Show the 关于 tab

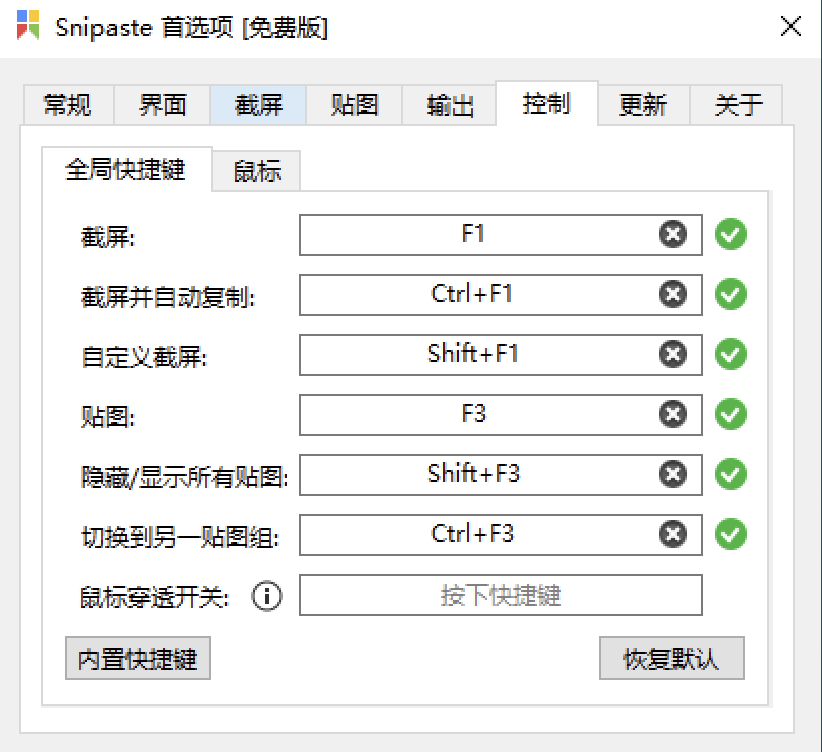(737, 105)
